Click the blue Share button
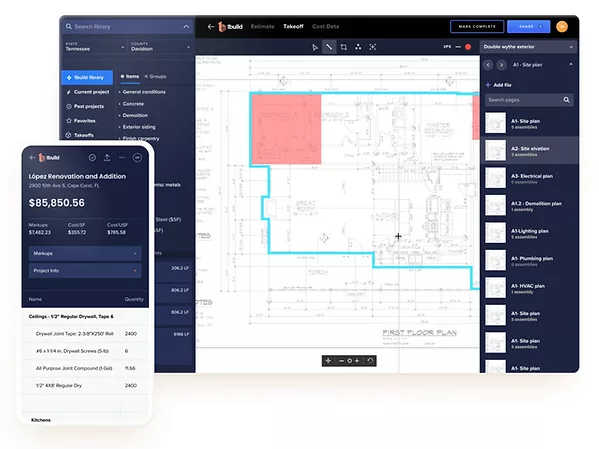 pyautogui.click(x=529, y=26)
